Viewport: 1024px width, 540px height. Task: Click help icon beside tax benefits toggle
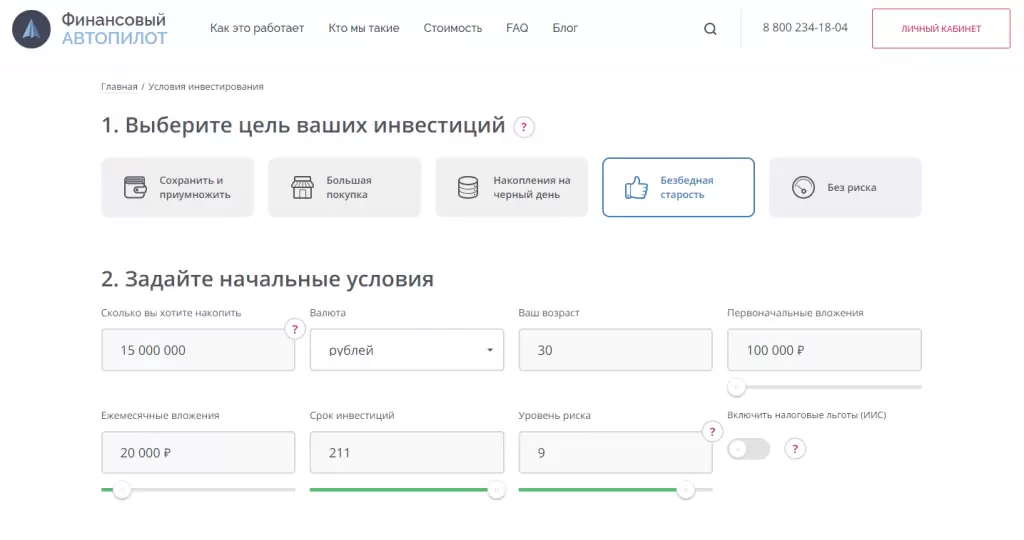795,449
